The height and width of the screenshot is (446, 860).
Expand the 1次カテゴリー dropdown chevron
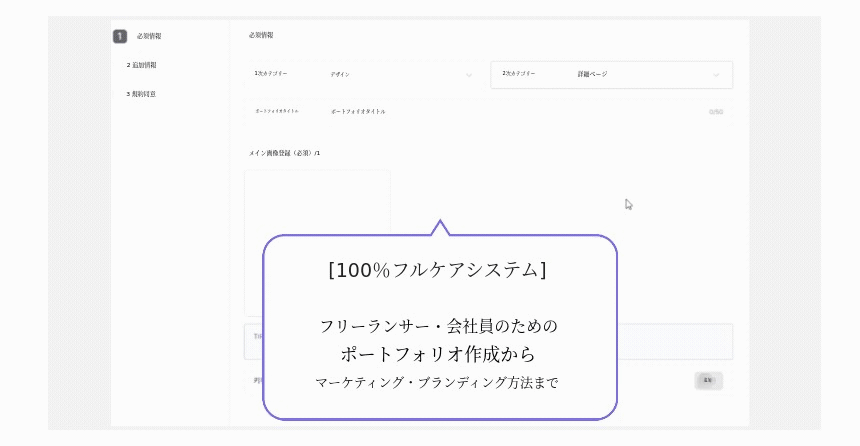(469, 74)
